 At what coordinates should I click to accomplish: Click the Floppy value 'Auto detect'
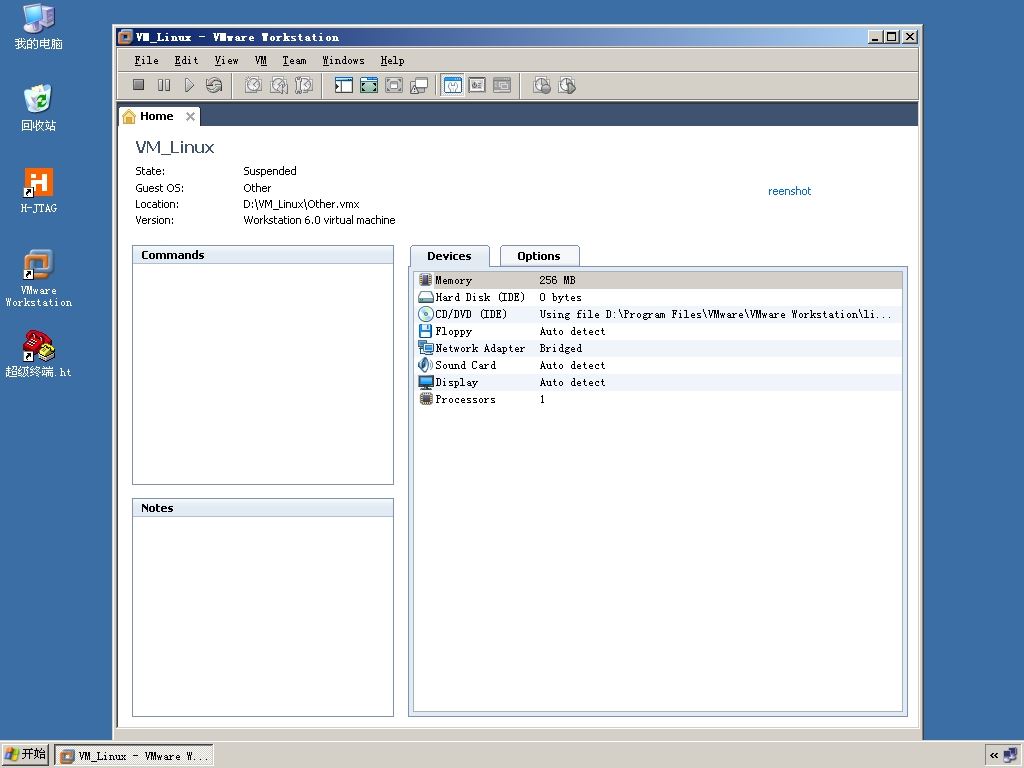point(572,331)
